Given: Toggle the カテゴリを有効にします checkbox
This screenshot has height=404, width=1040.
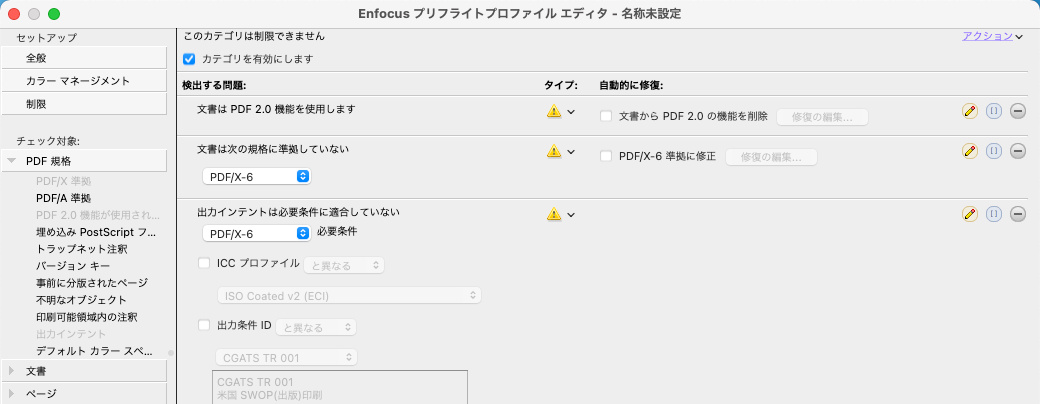Looking at the screenshot, I should [x=190, y=59].
